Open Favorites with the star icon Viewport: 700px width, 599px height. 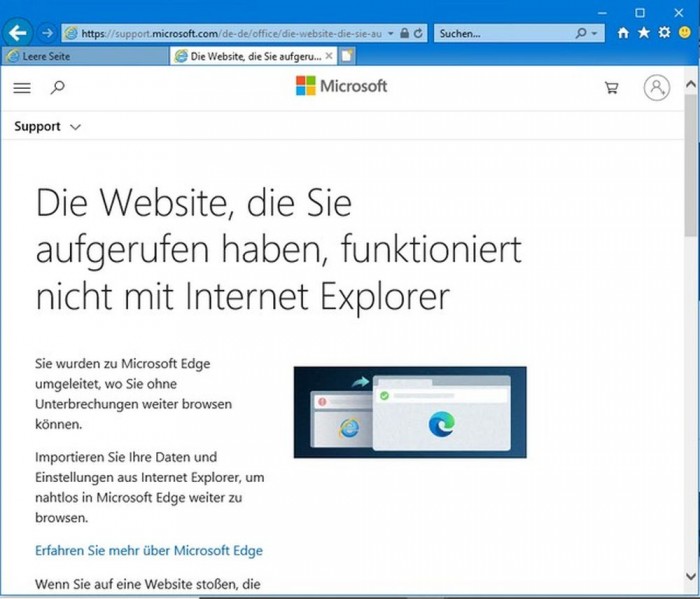tap(644, 33)
